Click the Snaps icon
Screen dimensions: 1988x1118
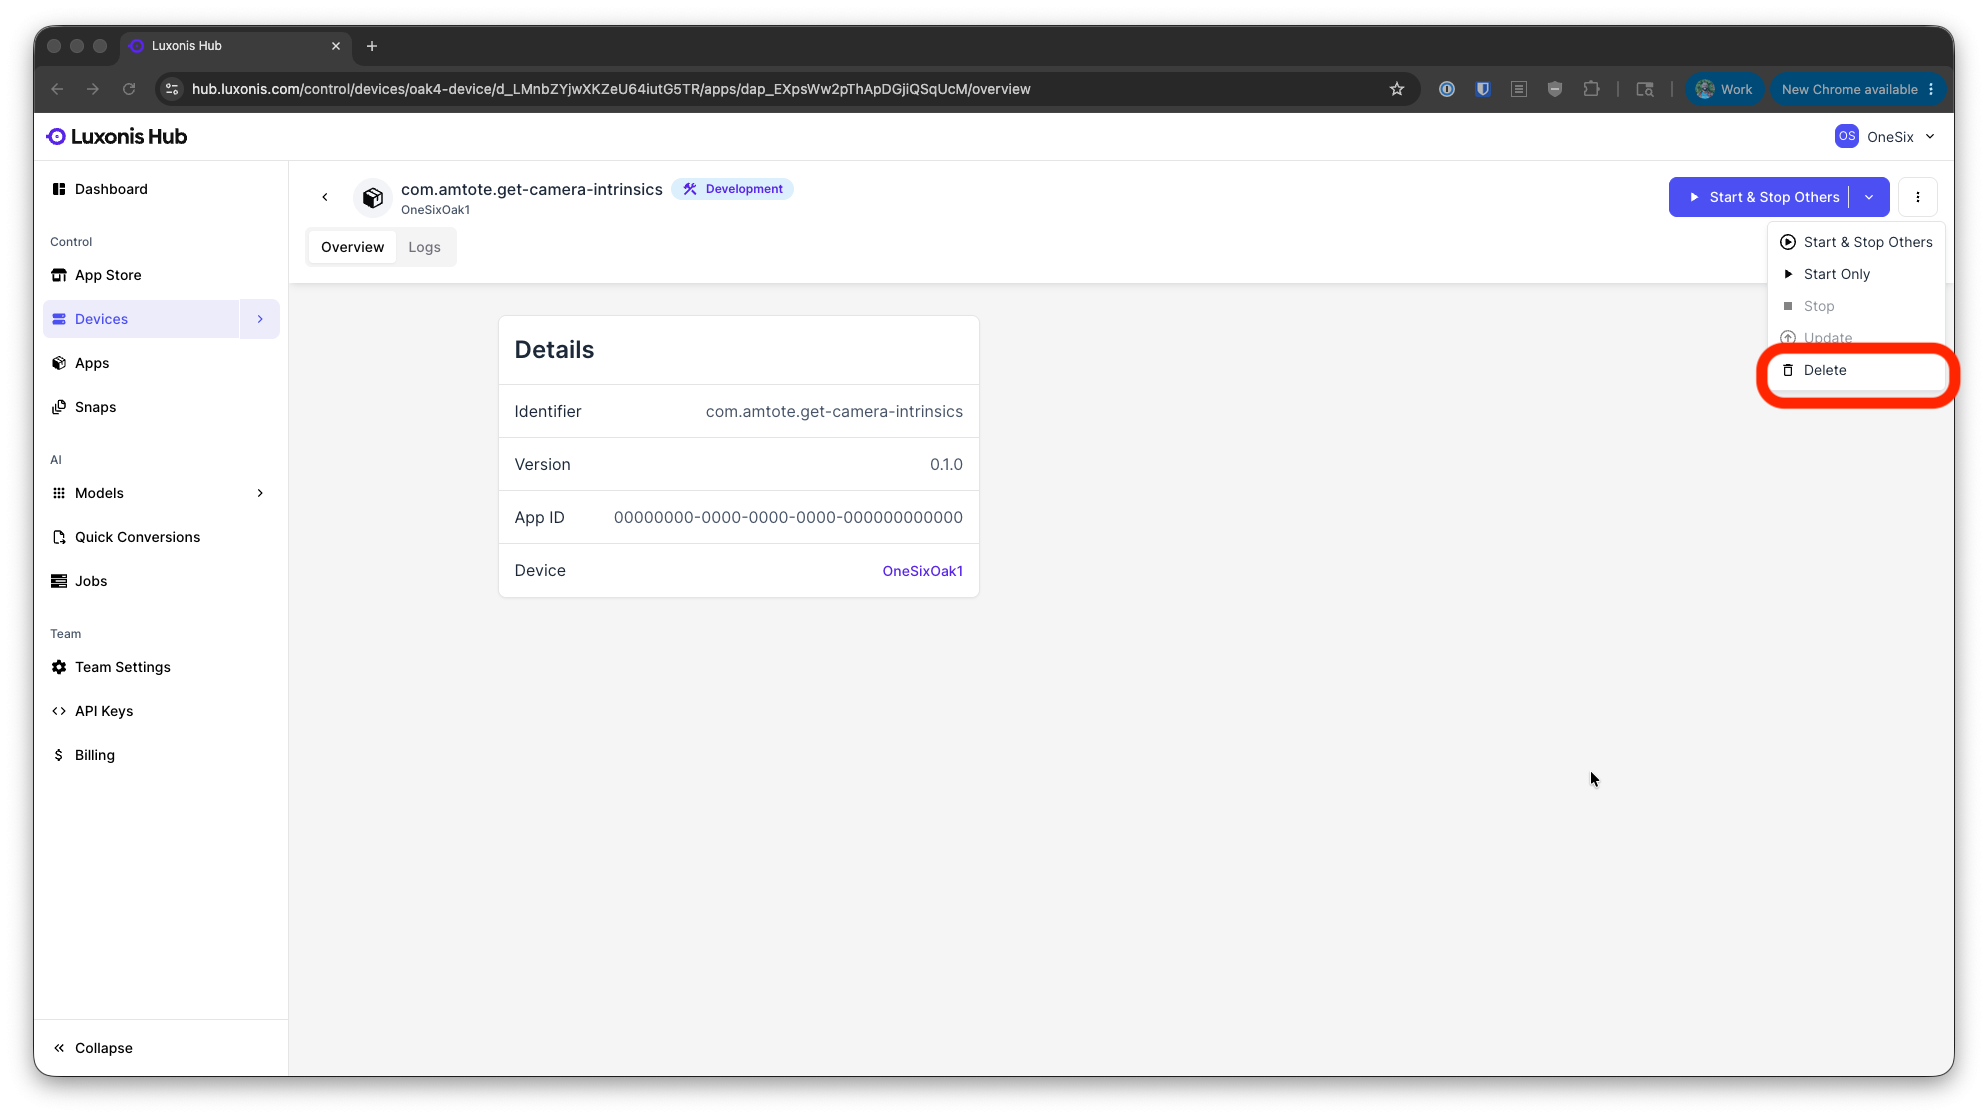[x=59, y=407]
